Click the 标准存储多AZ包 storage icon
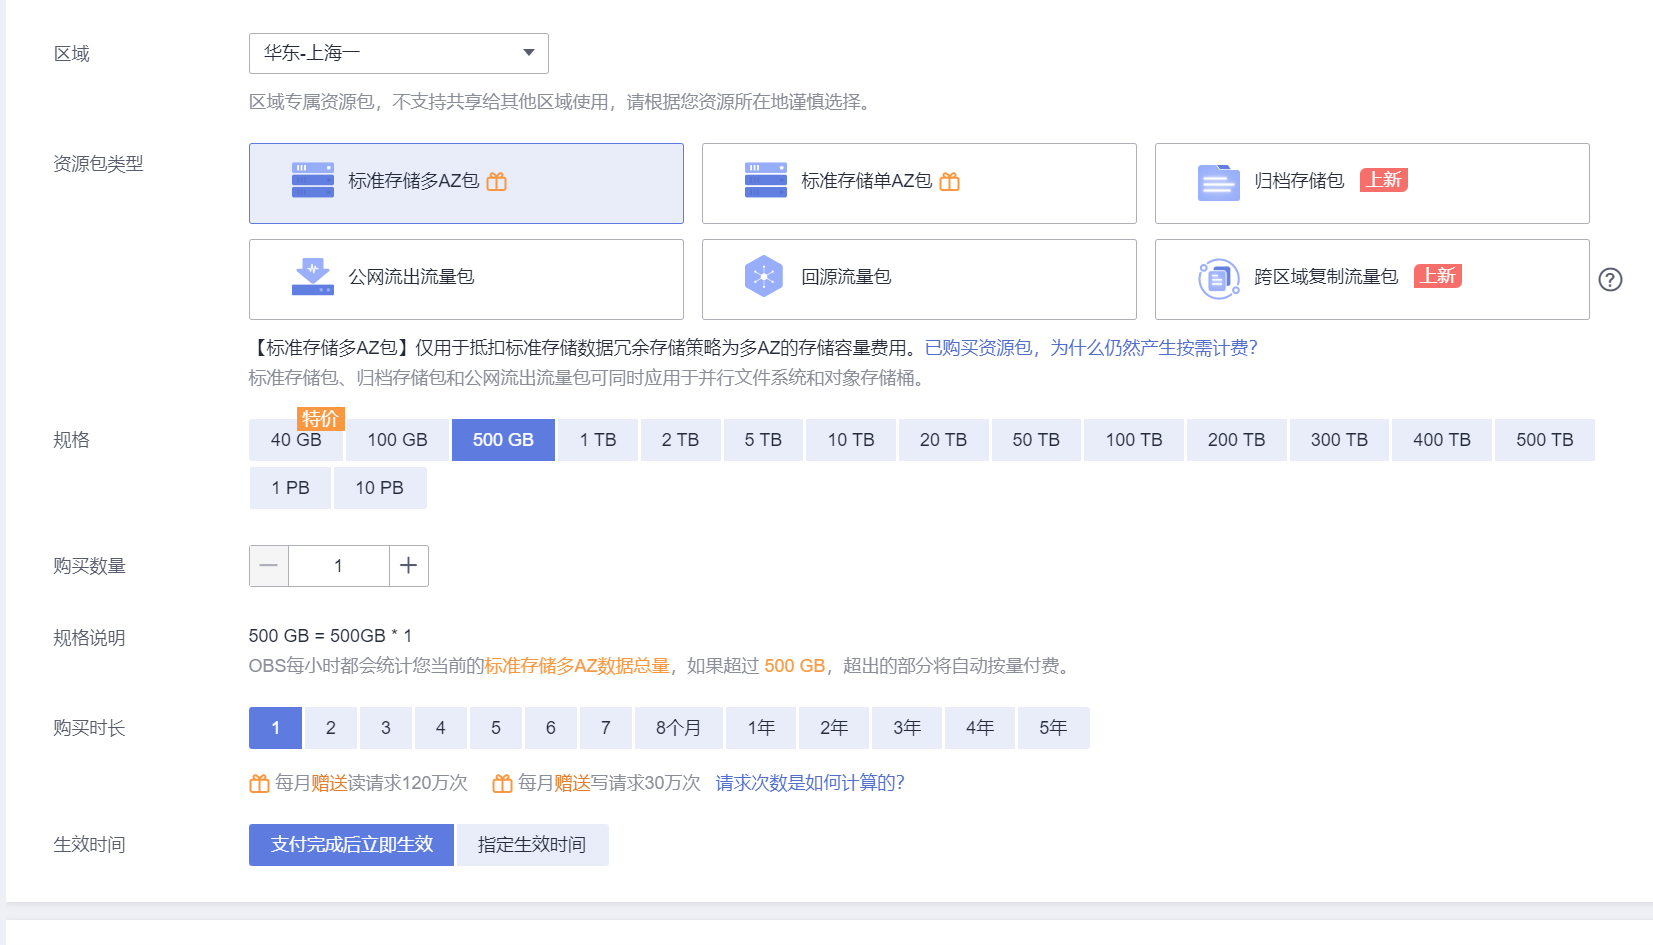The width and height of the screenshot is (1653, 945). [312, 181]
